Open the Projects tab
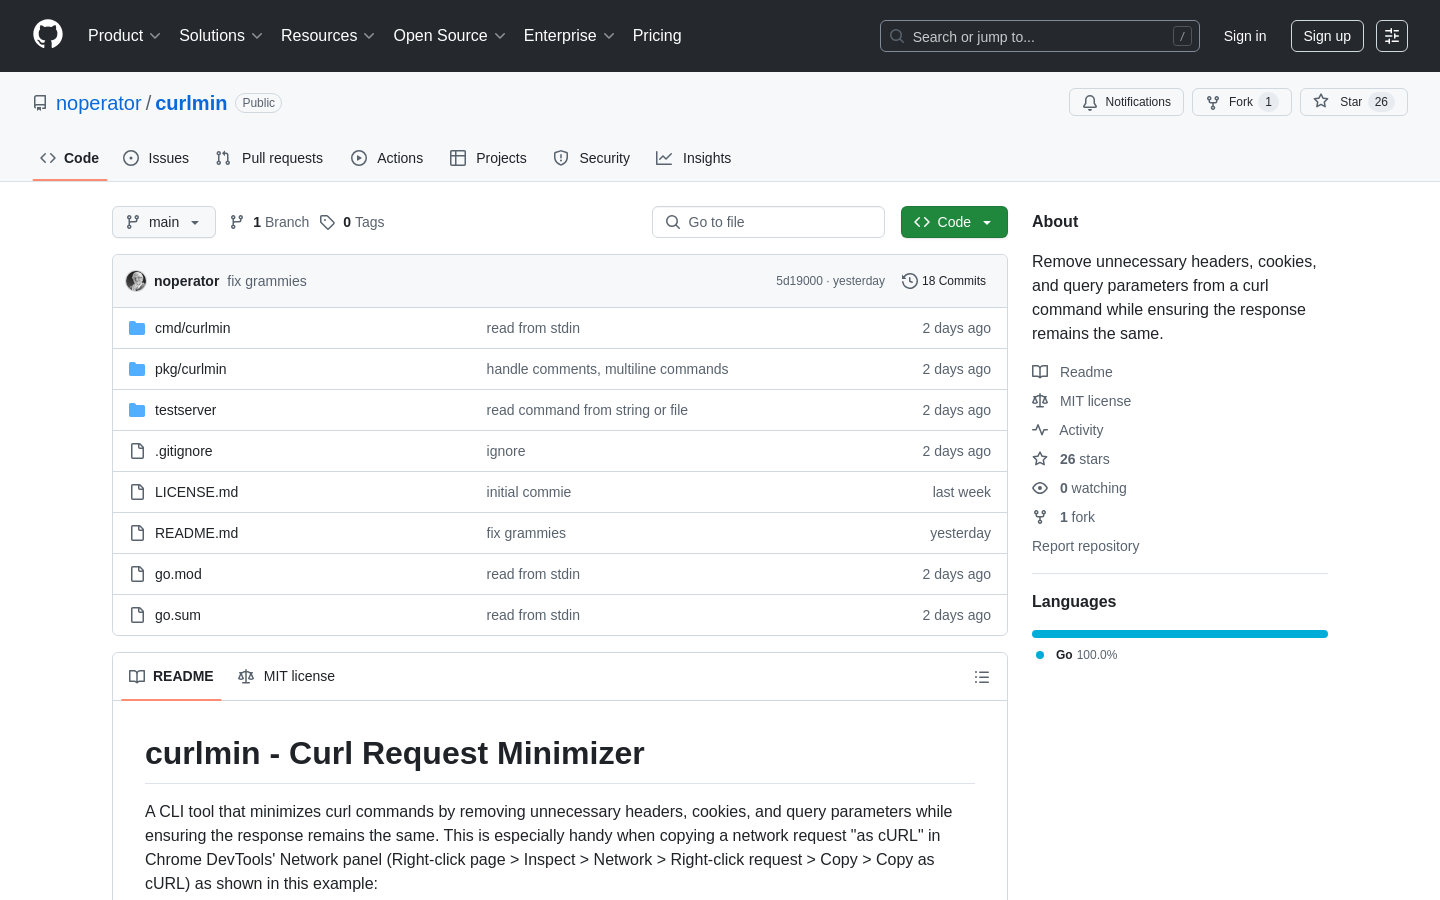This screenshot has width=1440, height=900. click(488, 158)
